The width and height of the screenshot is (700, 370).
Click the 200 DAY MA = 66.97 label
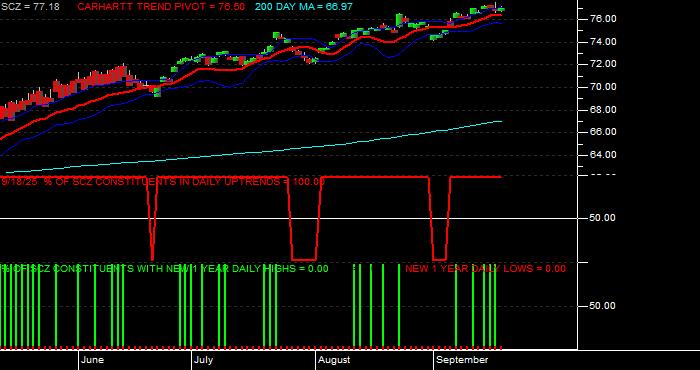304,7
